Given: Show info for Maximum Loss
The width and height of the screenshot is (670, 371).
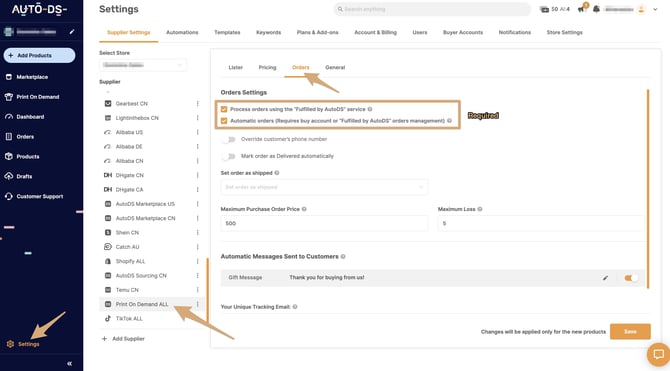Looking at the screenshot, I should [480, 209].
